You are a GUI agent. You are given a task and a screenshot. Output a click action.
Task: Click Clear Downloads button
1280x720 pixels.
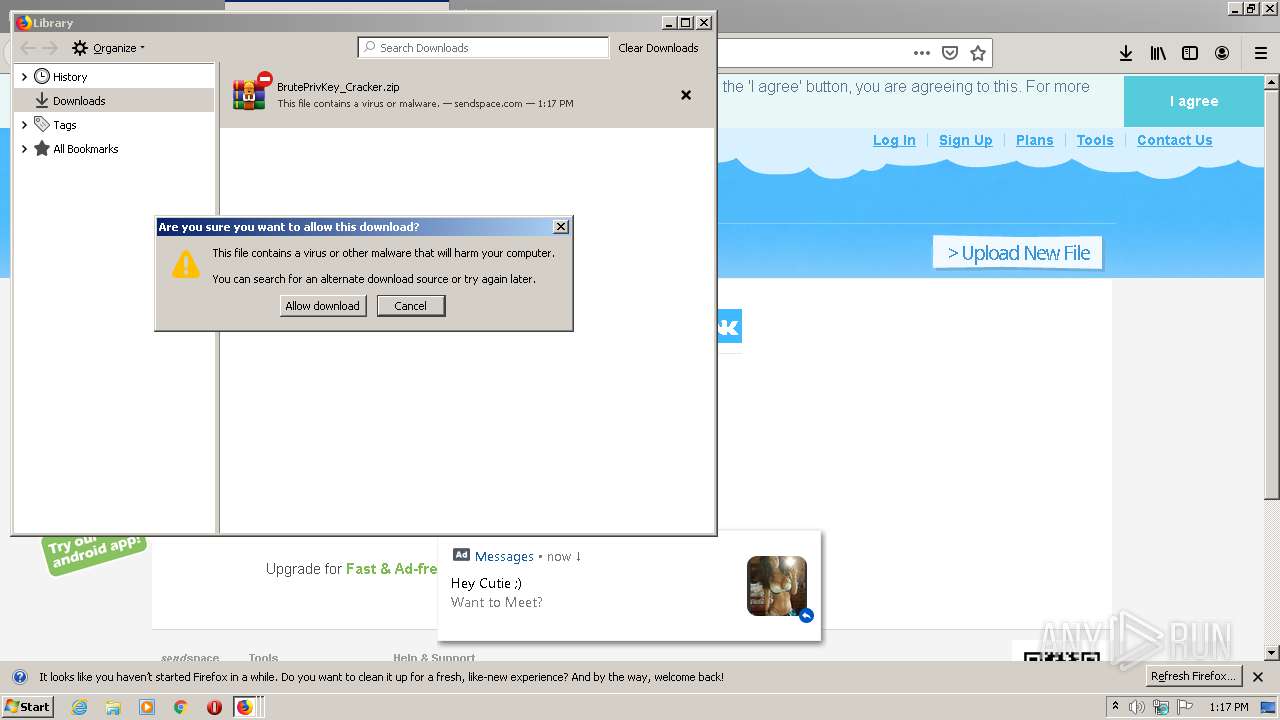pyautogui.click(x=658, y=48)
